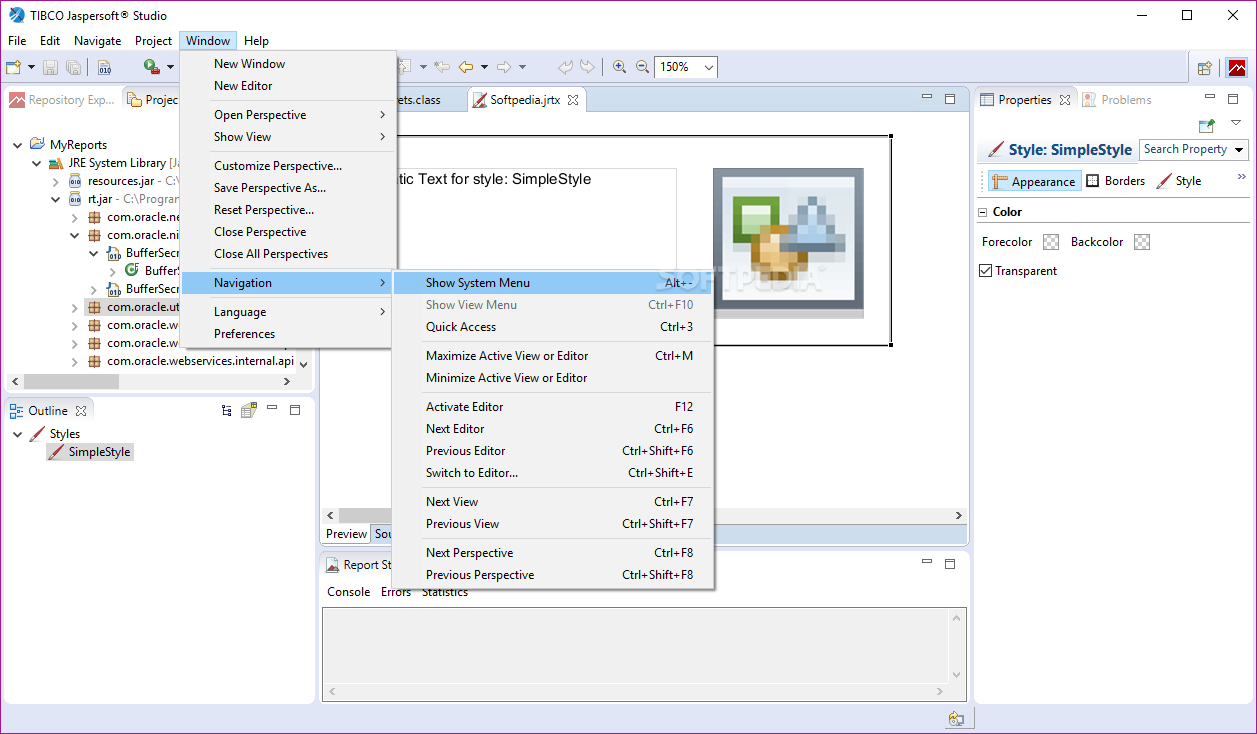Minimize the editor area
Image resolution: width=1257 pixels, height=734 pixels.
click(x=928, y=98)
